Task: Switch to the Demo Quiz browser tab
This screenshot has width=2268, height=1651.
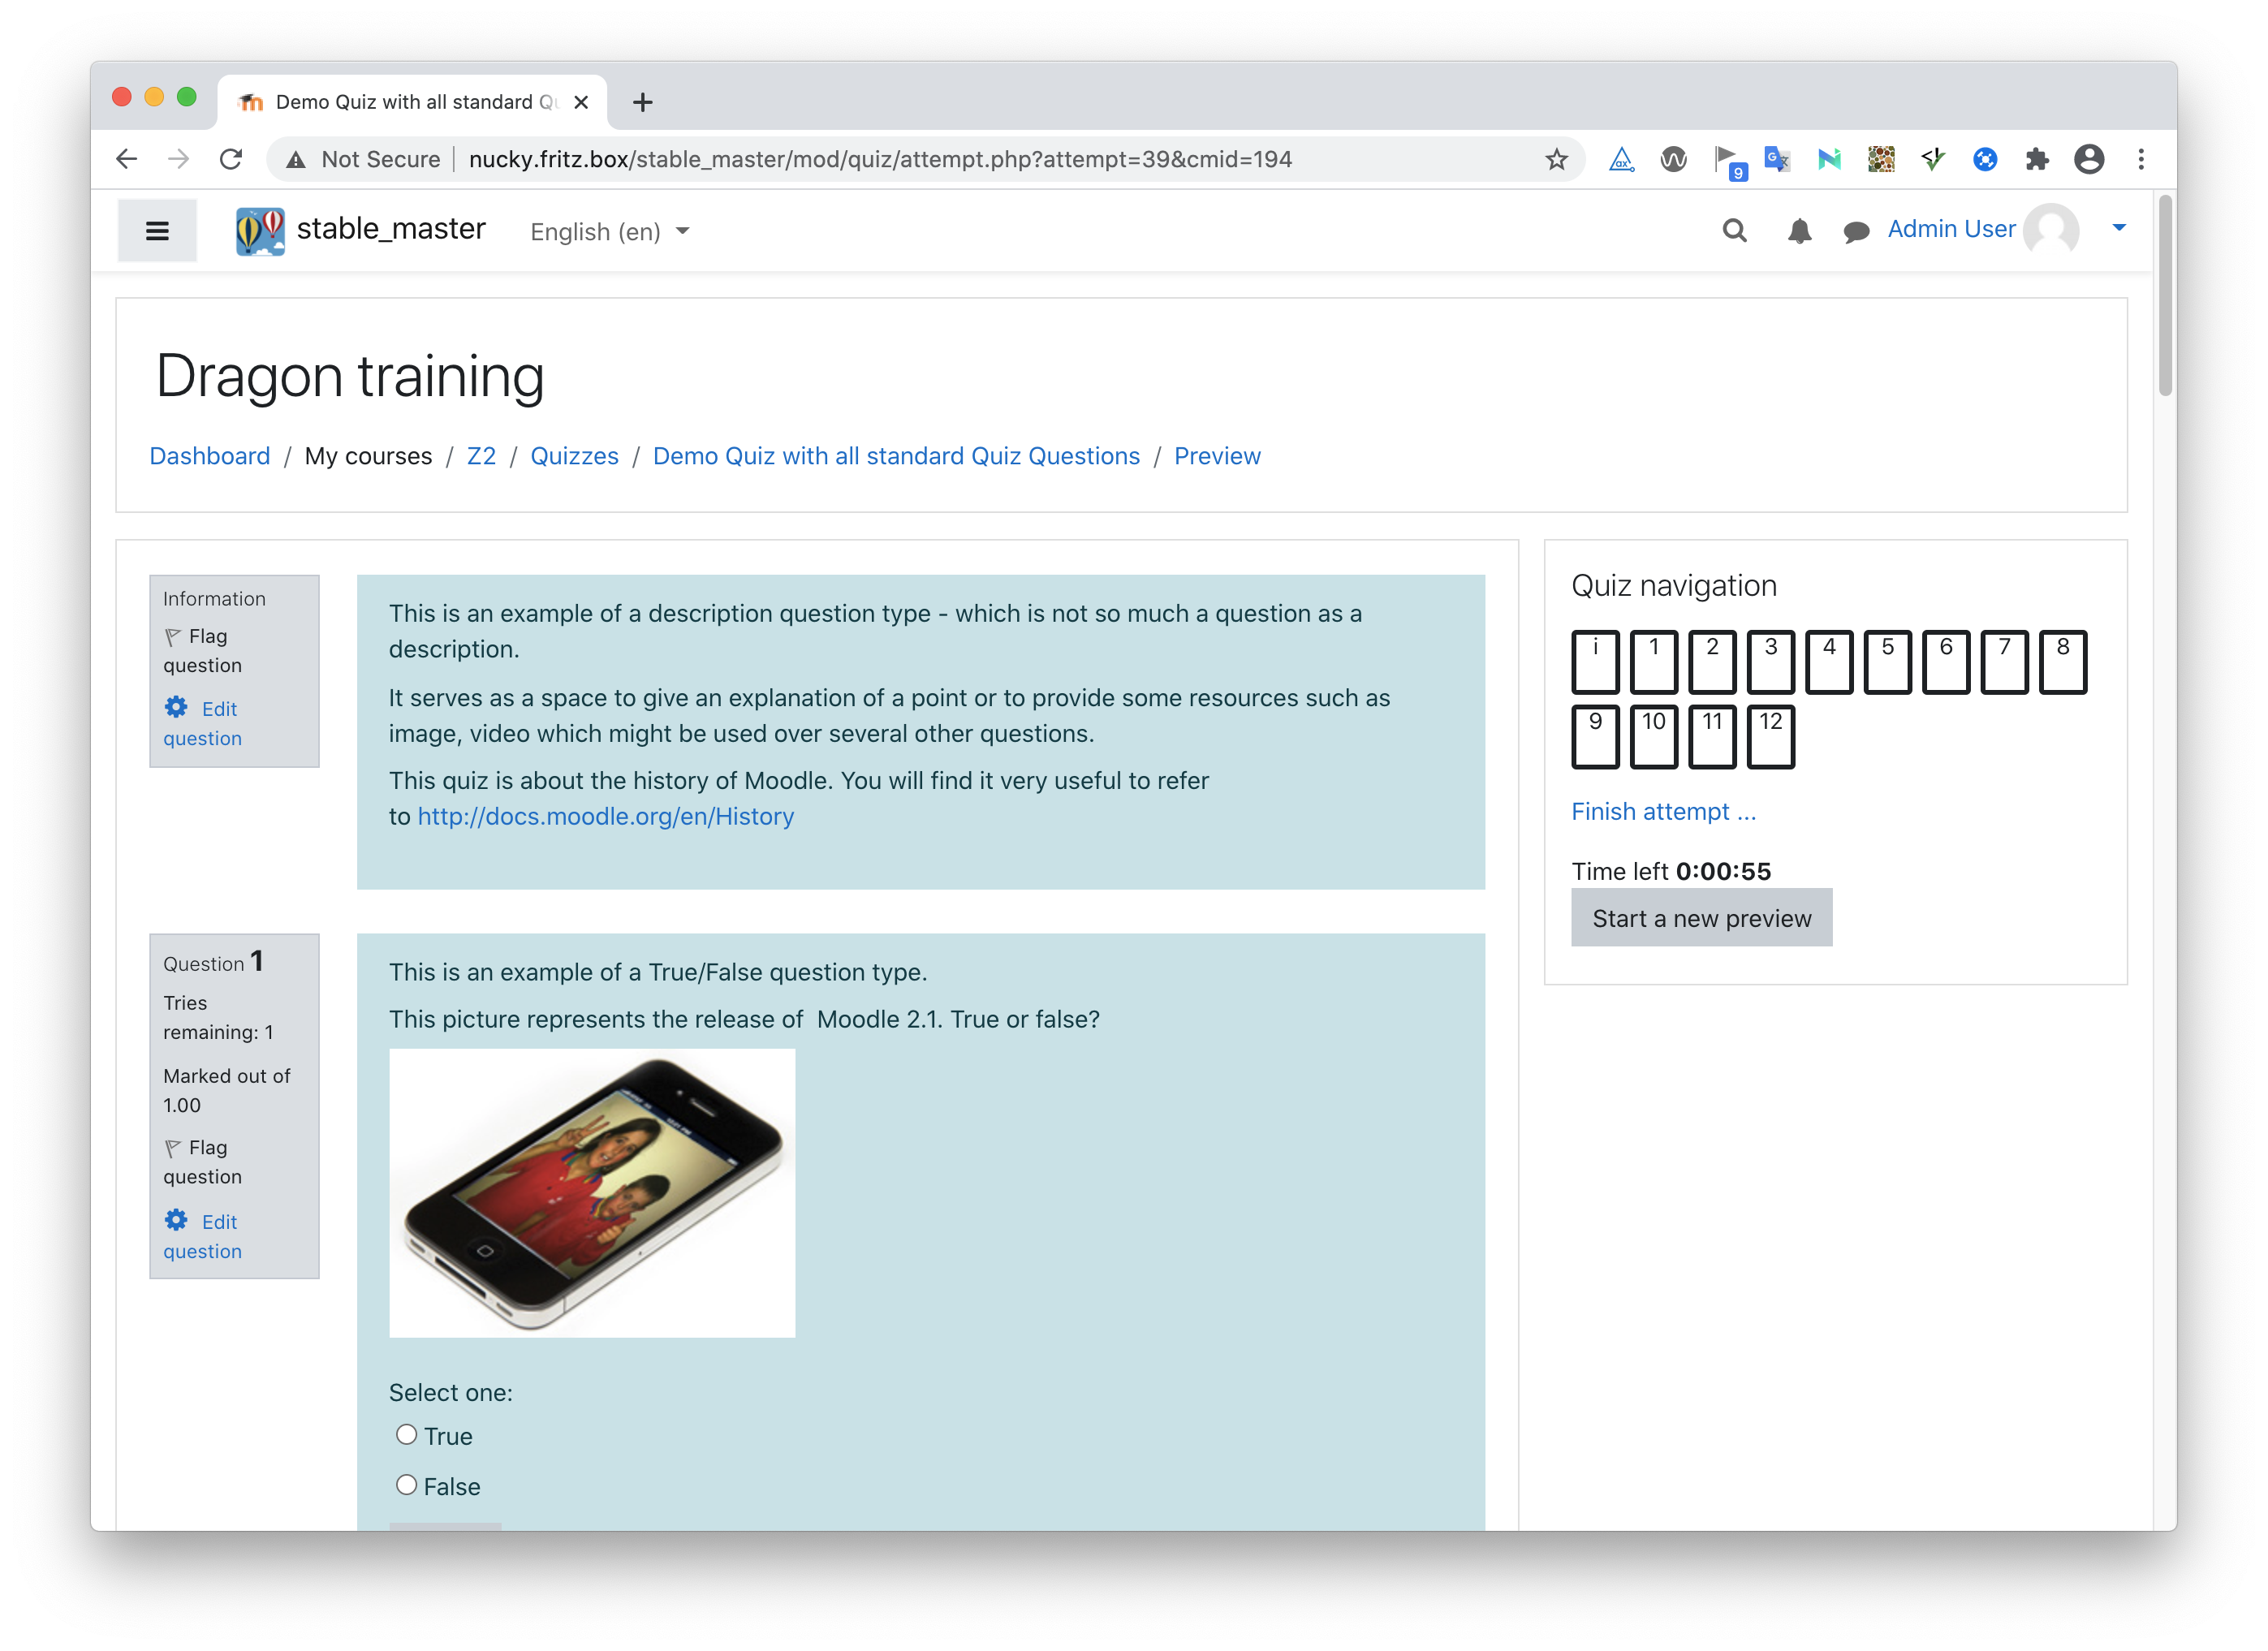Action: coord(411,102)
